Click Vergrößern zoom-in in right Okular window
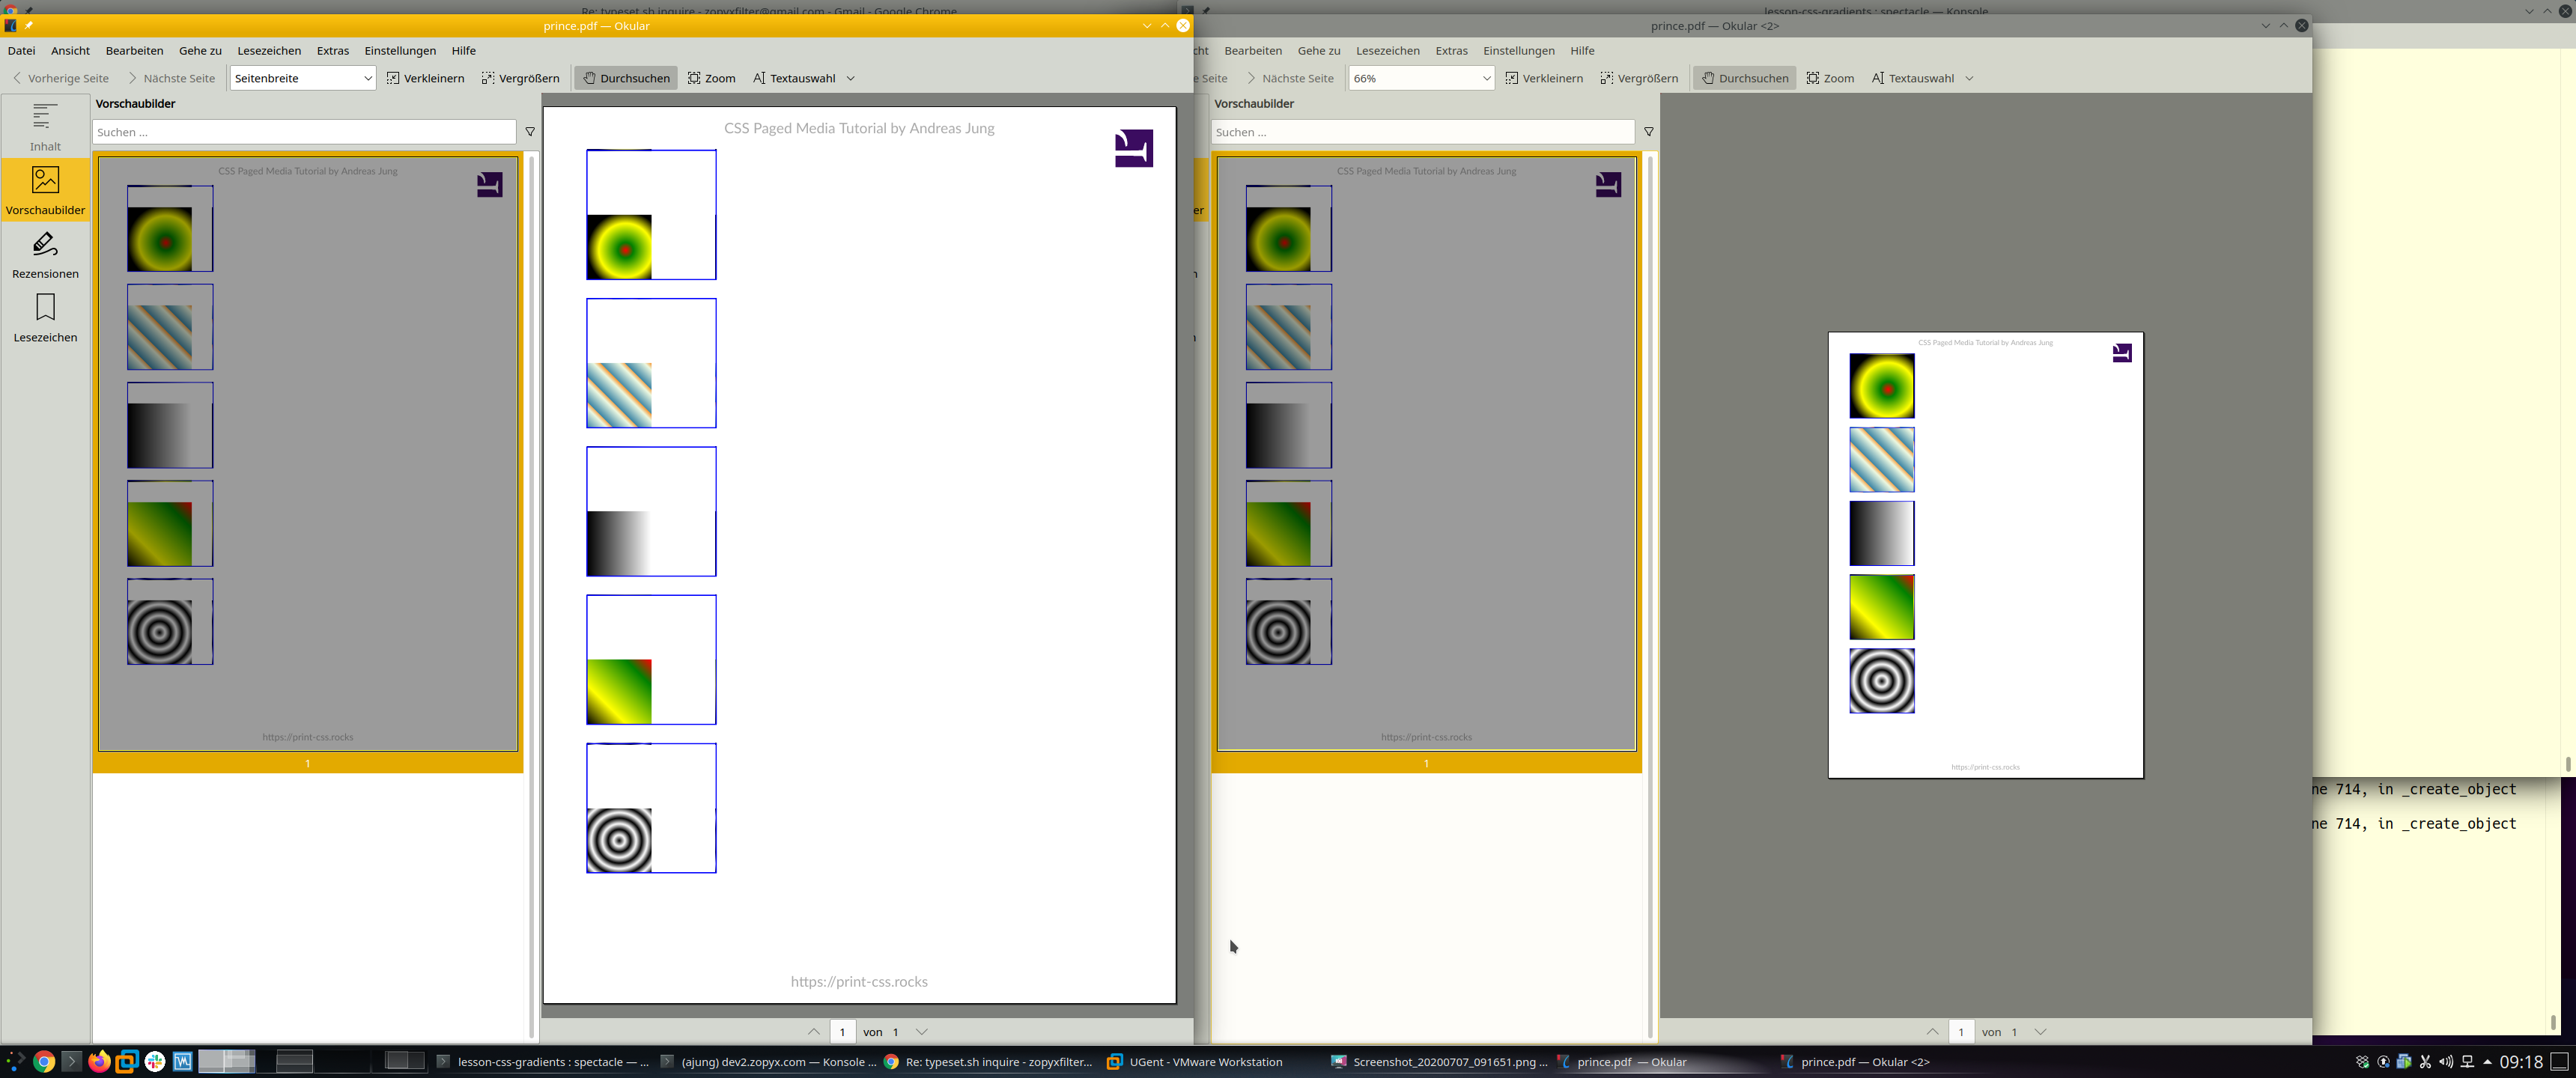2576x1078 pixels. tap(1639, 78)
